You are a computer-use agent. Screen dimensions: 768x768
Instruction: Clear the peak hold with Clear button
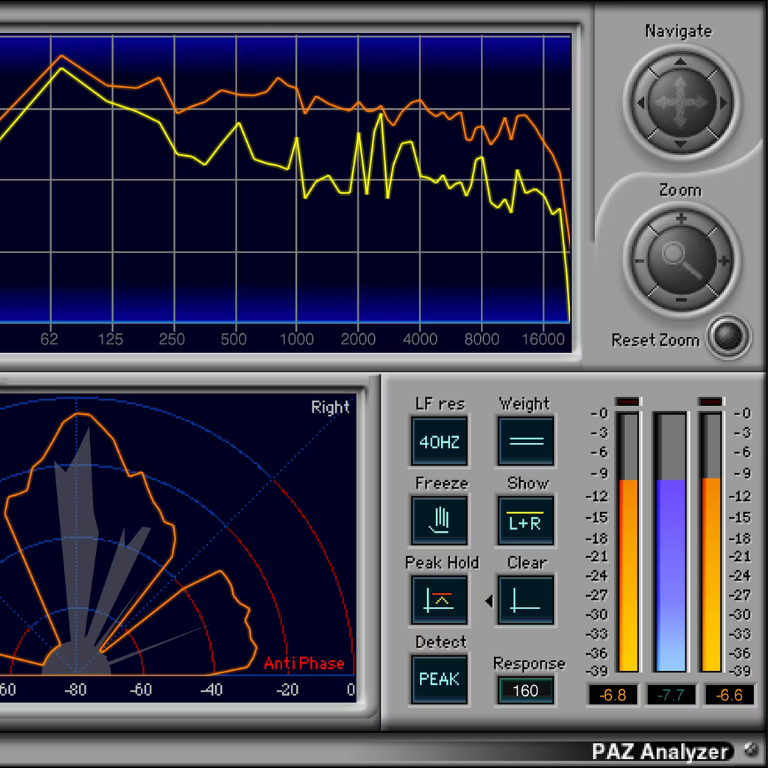coord(525,599)
